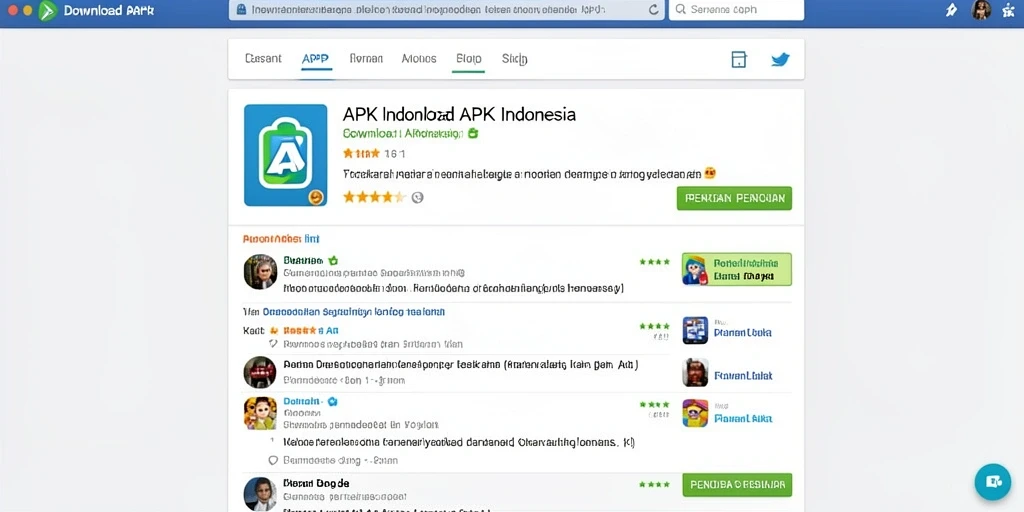Click the heart icon under the Kedt row
The width and height of the screenshot is (1024, 512).
tap(274, 344)
